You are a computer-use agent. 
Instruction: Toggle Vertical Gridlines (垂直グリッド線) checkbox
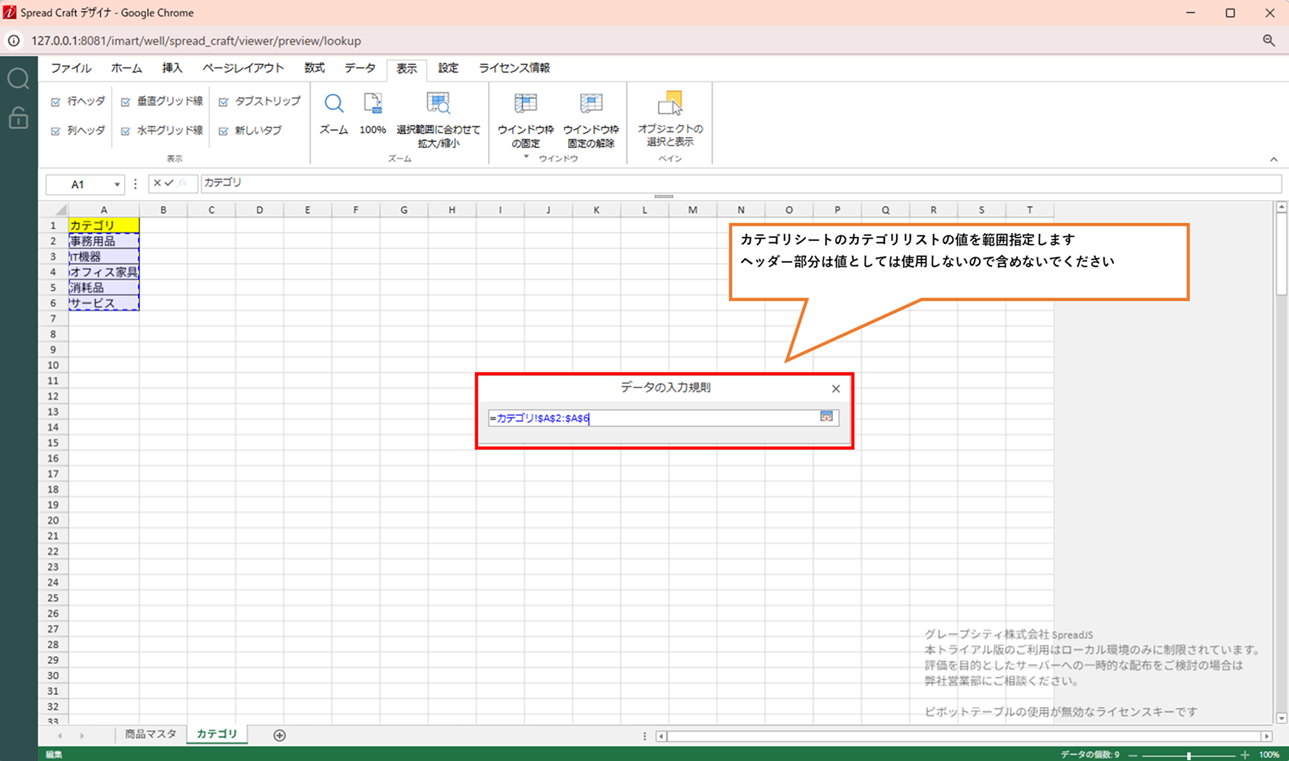coord(125,102)
